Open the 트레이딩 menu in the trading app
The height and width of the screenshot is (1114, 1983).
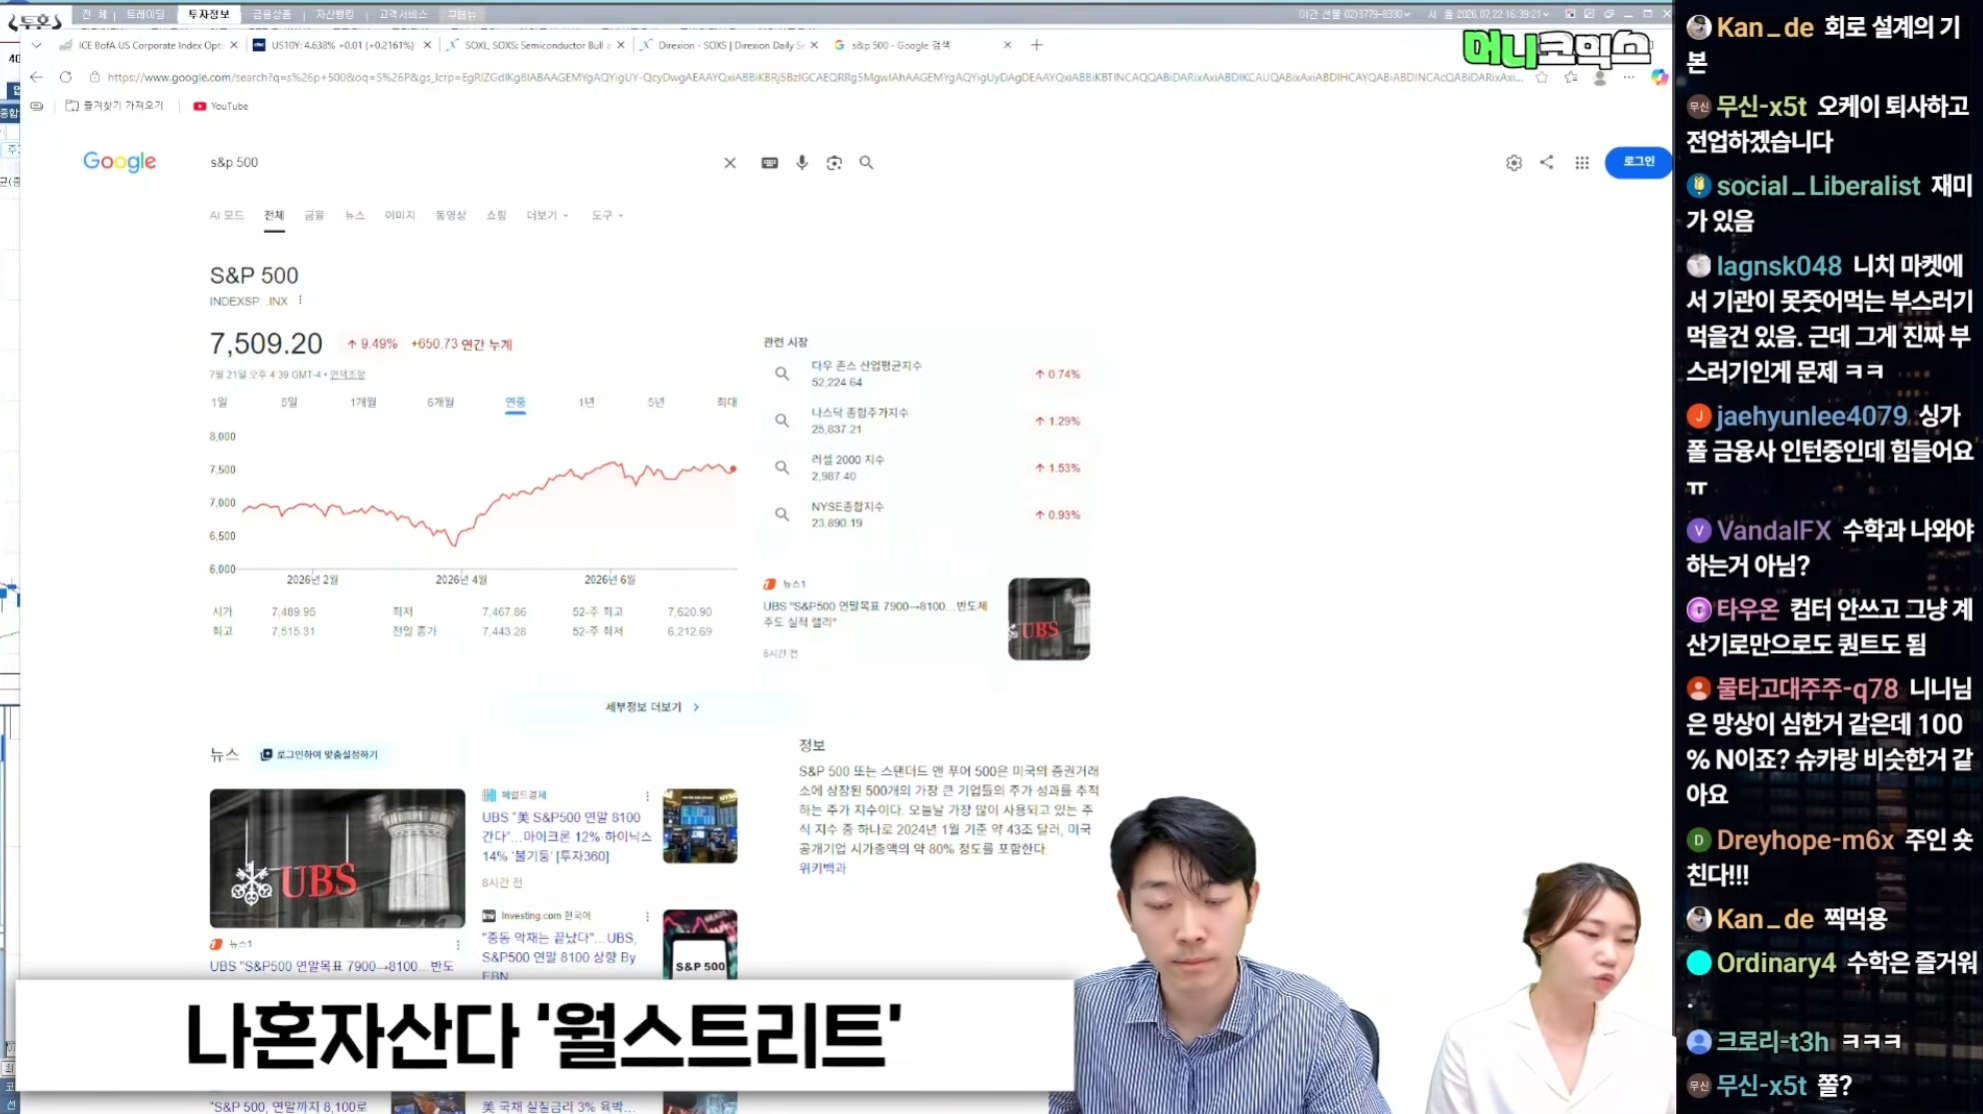pyautogui.click(x=146, y=15)
